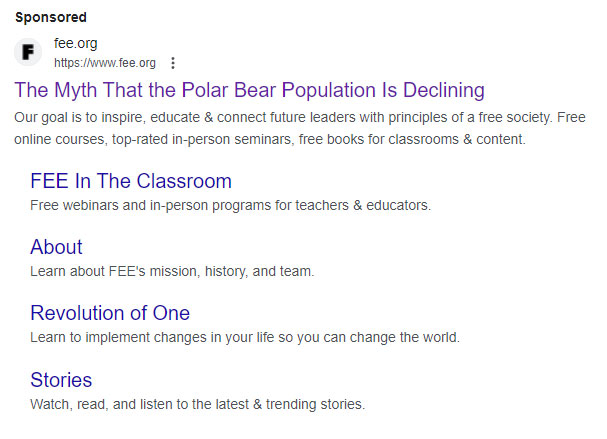607x439 pixels.
Task: Open the three-dot ad options menu
Action: pyautogui.click(x=173, y=63)
